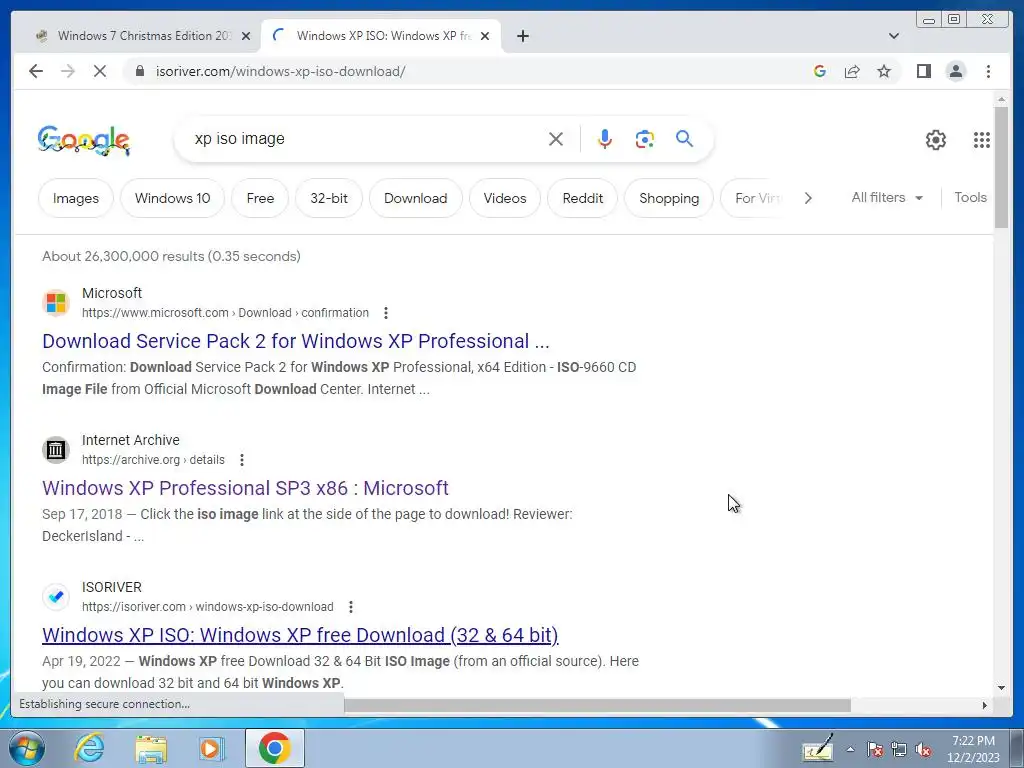
Task: Click the Google holiday logo
Action: click(84, 140)
